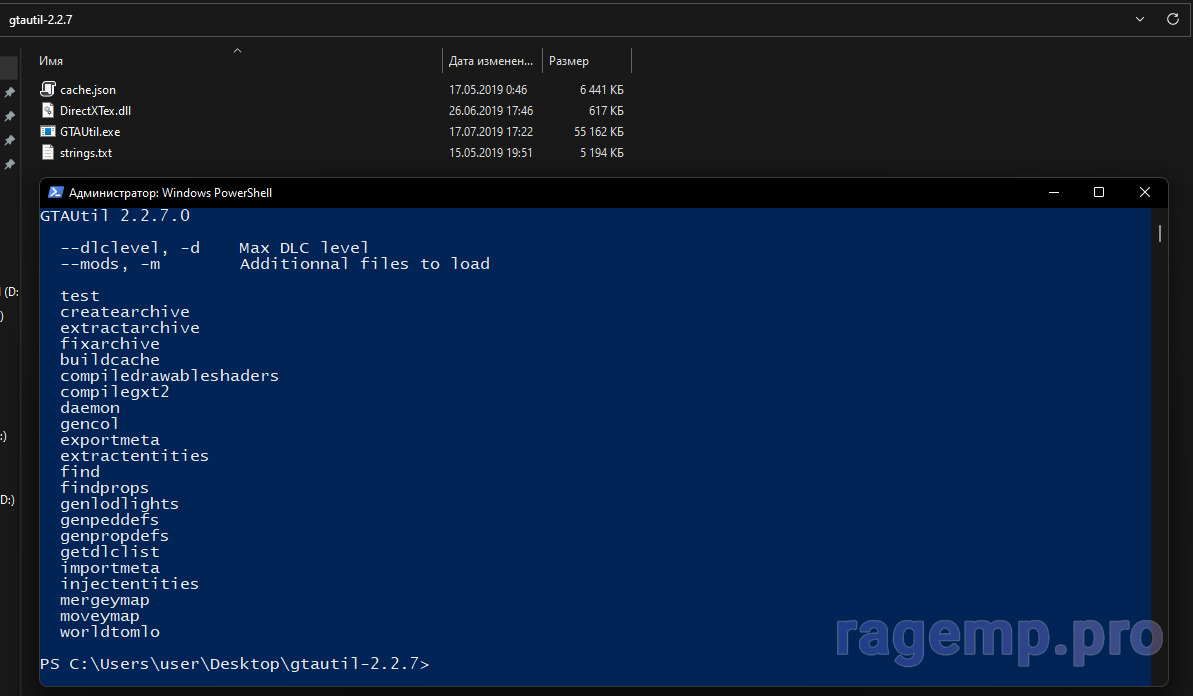Sort by the Дата изменения column header

coord(489,61)
